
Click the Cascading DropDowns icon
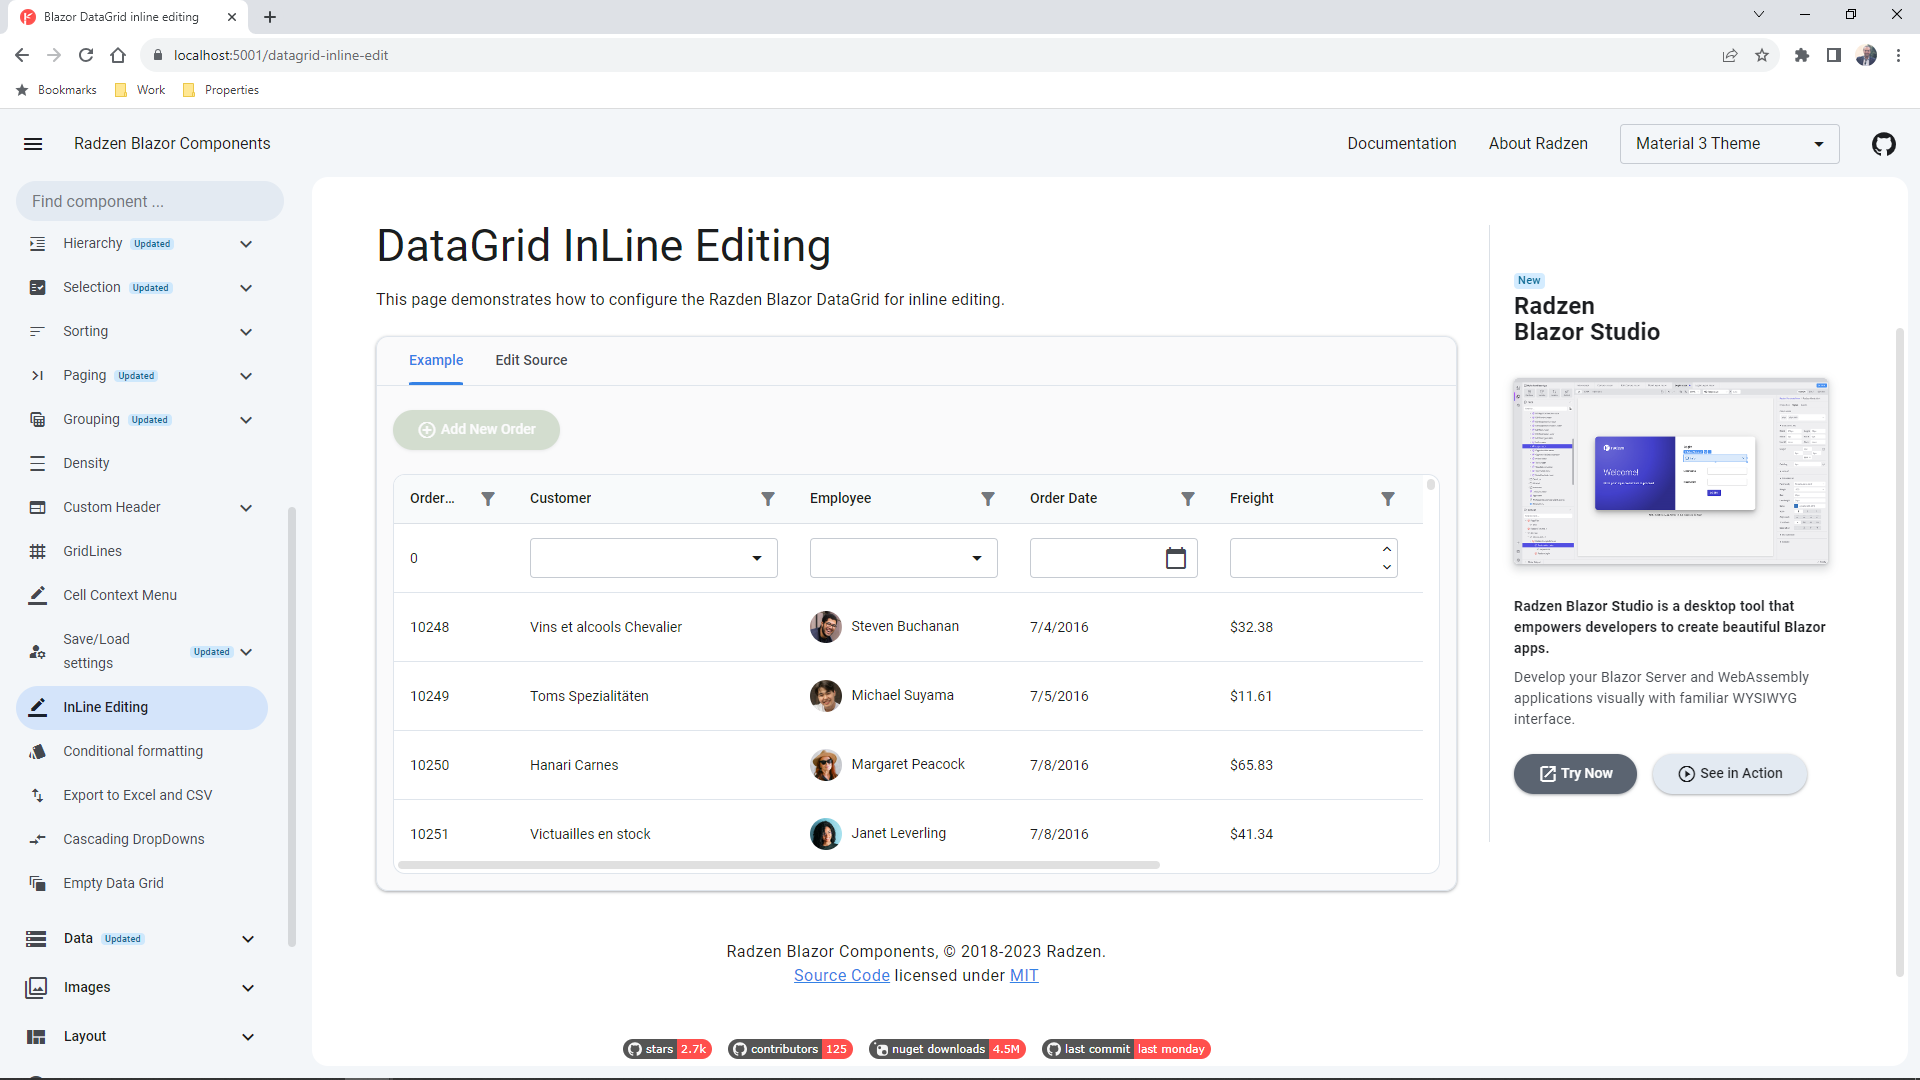pyautogui.click(x=37, y=840)
